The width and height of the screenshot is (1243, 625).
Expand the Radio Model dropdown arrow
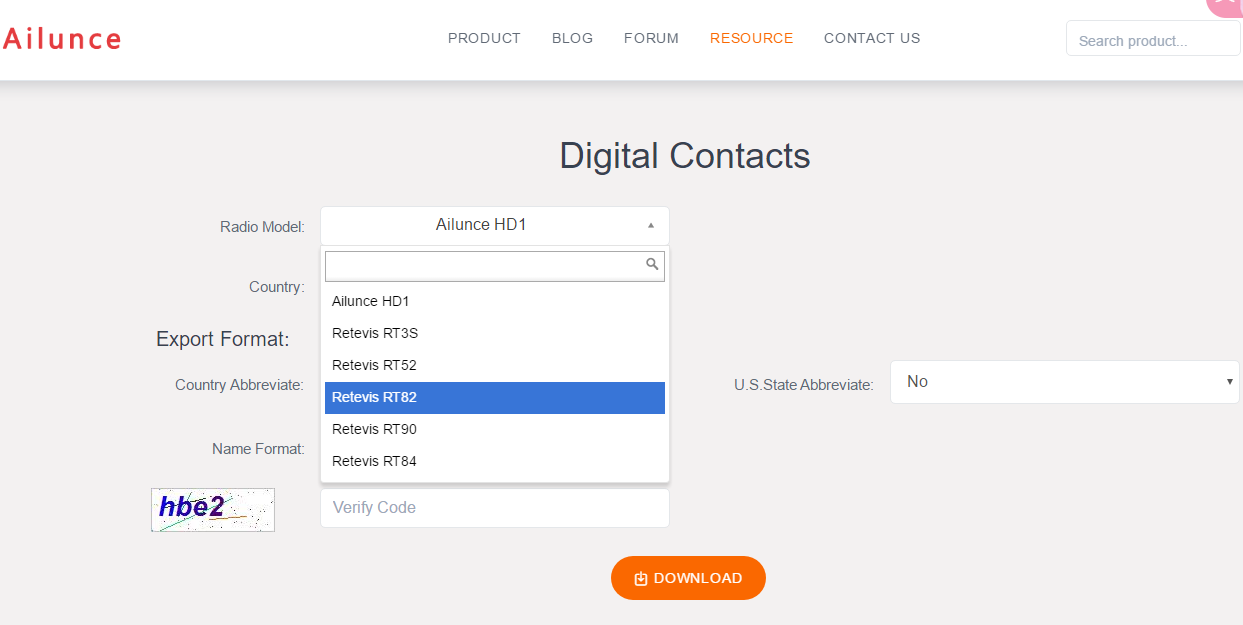(x=651, y=226)
